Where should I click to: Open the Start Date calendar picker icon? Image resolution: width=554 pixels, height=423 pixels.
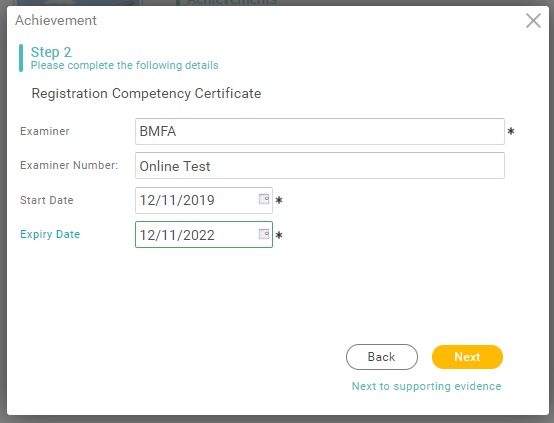pyautogui.click(x=264, y=199)
